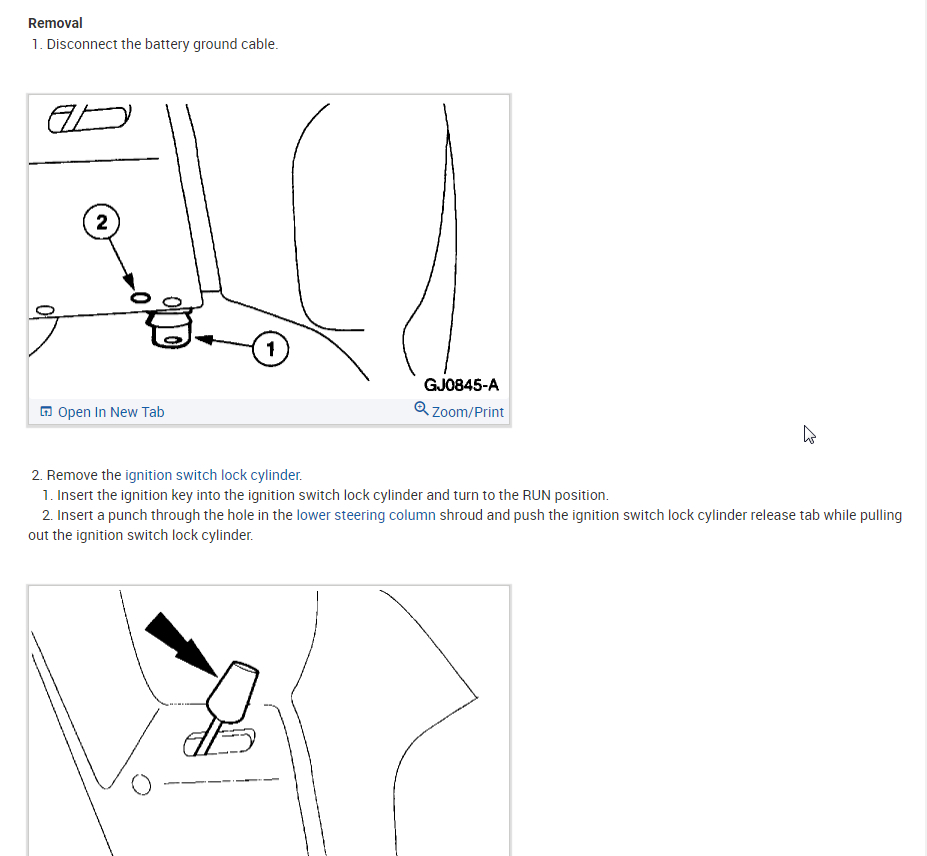Click the word RUN in the sub-step

click(x=537, y=495)
